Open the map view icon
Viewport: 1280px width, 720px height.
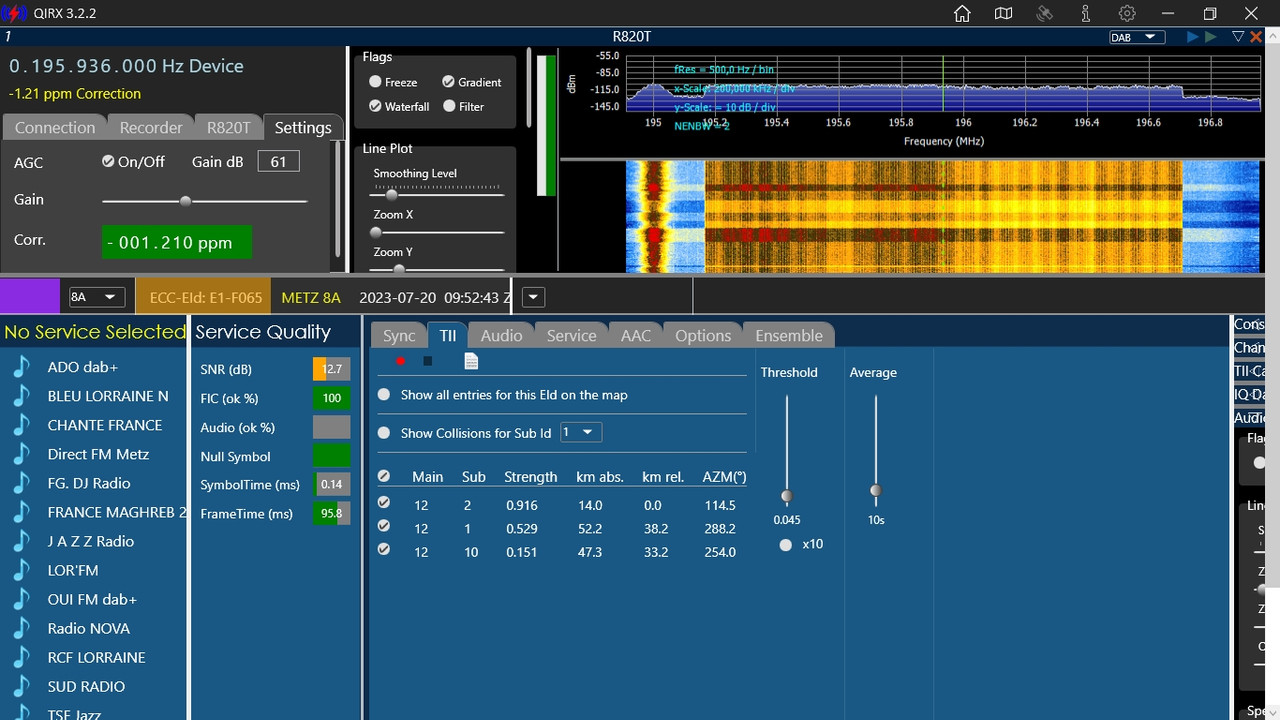pyautogui.click(x=1003, y=14)
